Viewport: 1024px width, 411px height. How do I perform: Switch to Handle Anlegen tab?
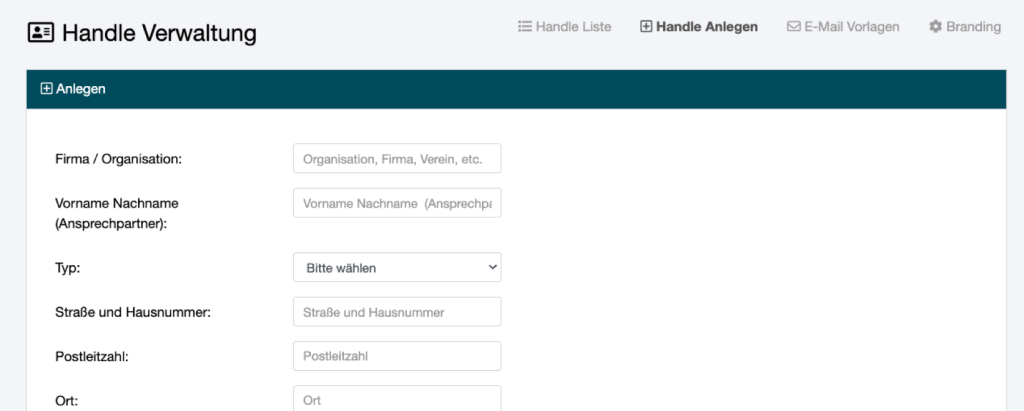tap(699, 27)
